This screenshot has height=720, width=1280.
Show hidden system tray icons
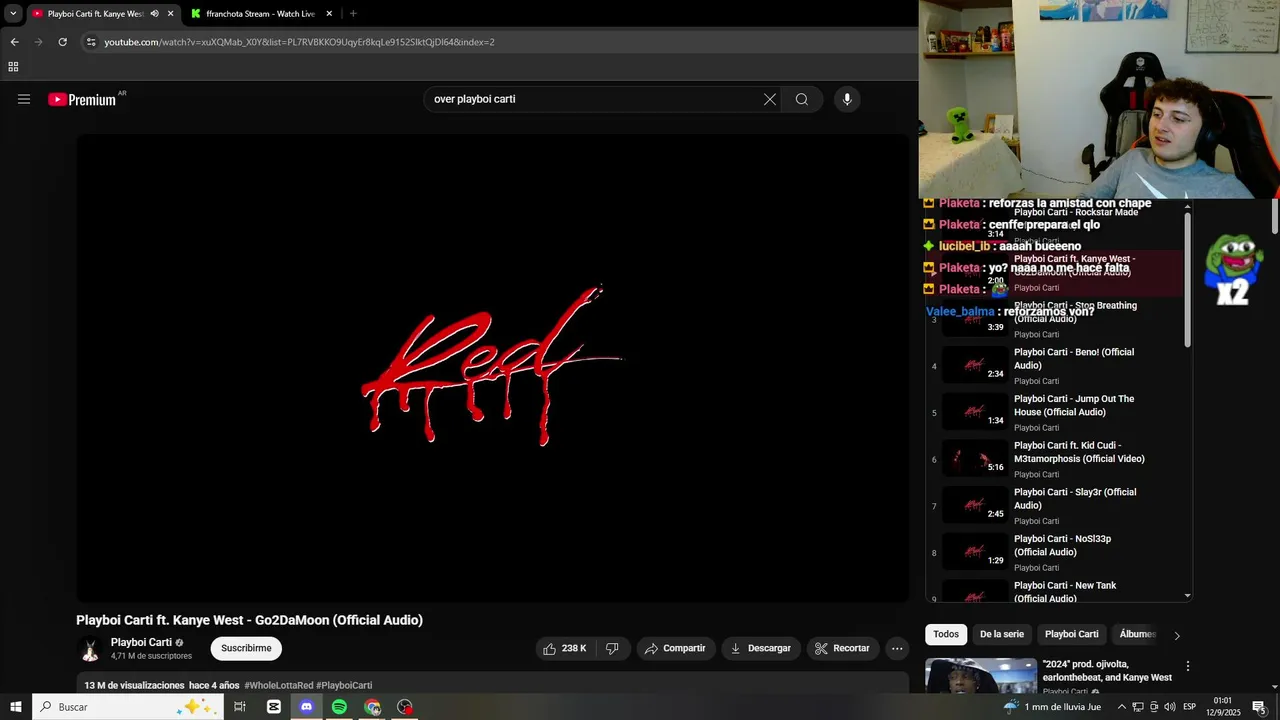coord(1121,707)
